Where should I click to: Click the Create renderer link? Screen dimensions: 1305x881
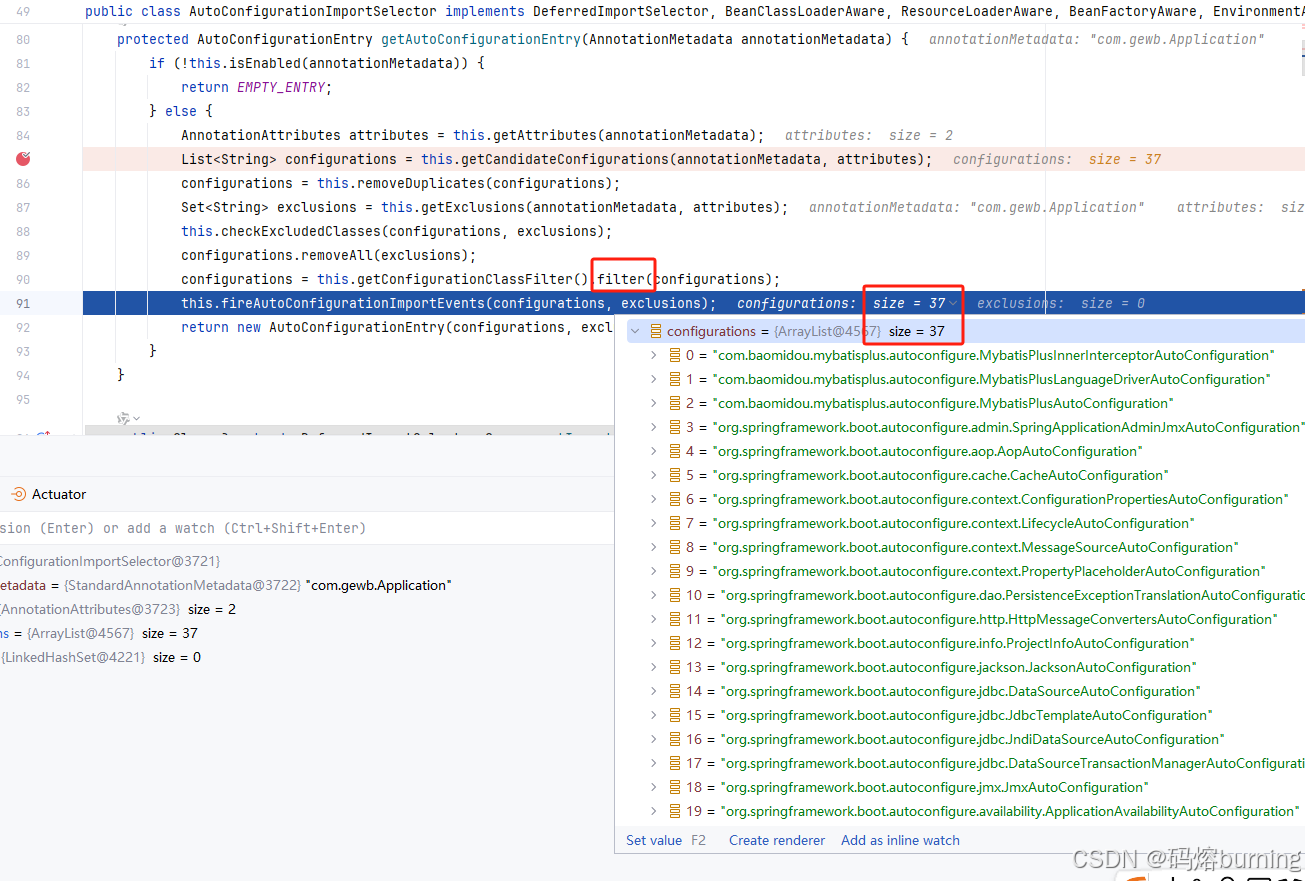tap(776, 840)
